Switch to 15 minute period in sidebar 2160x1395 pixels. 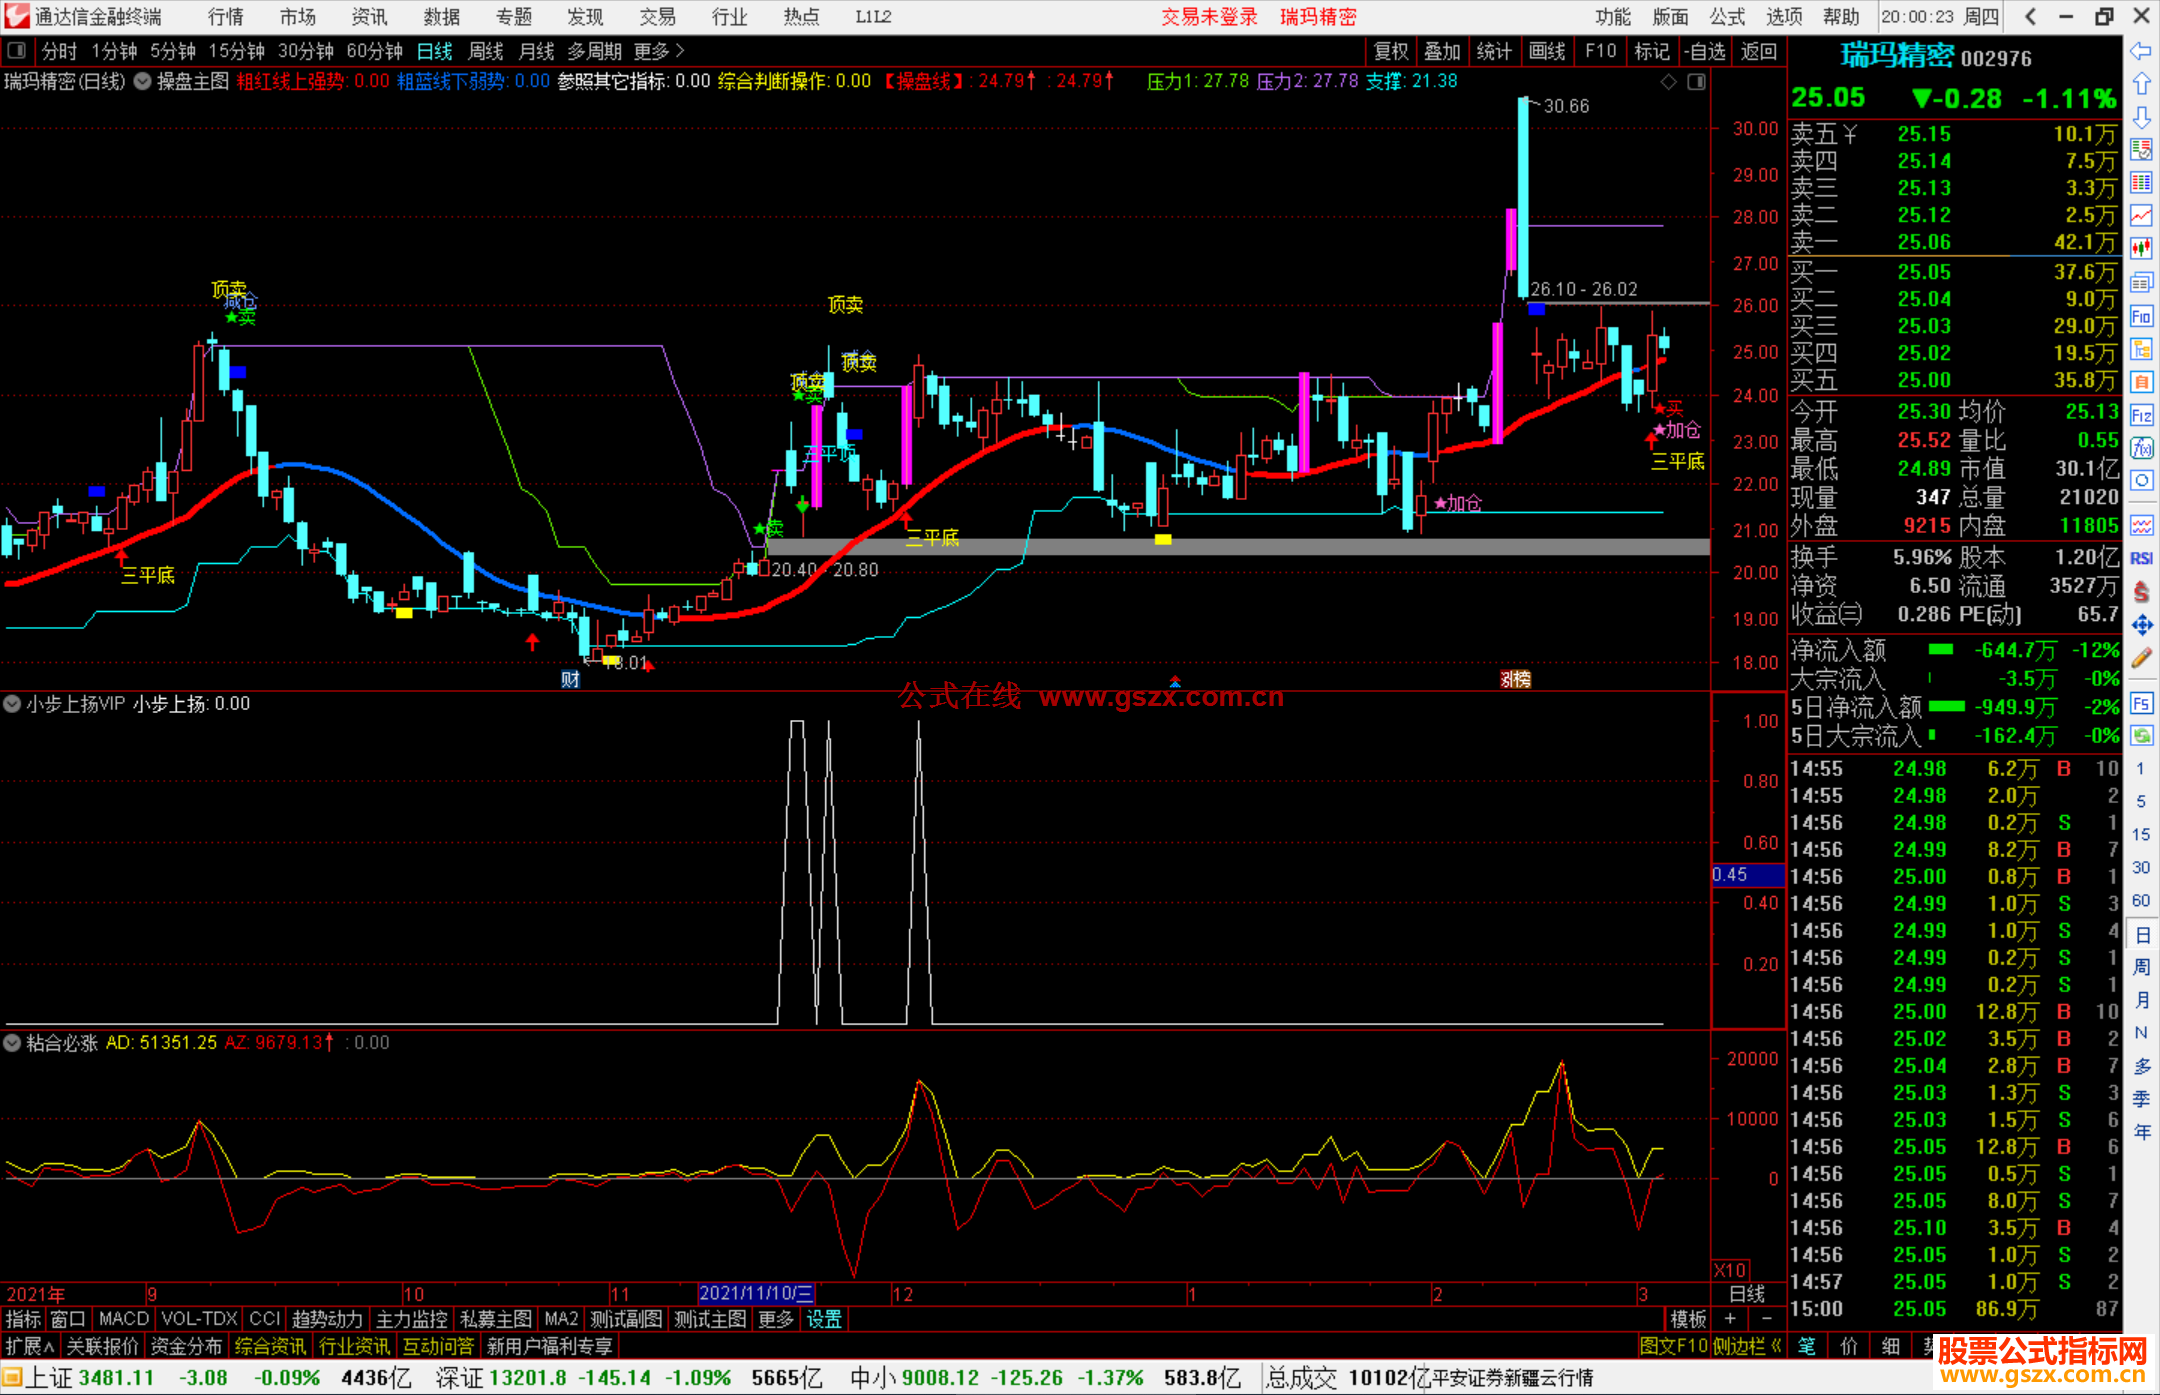[2140, 835]
